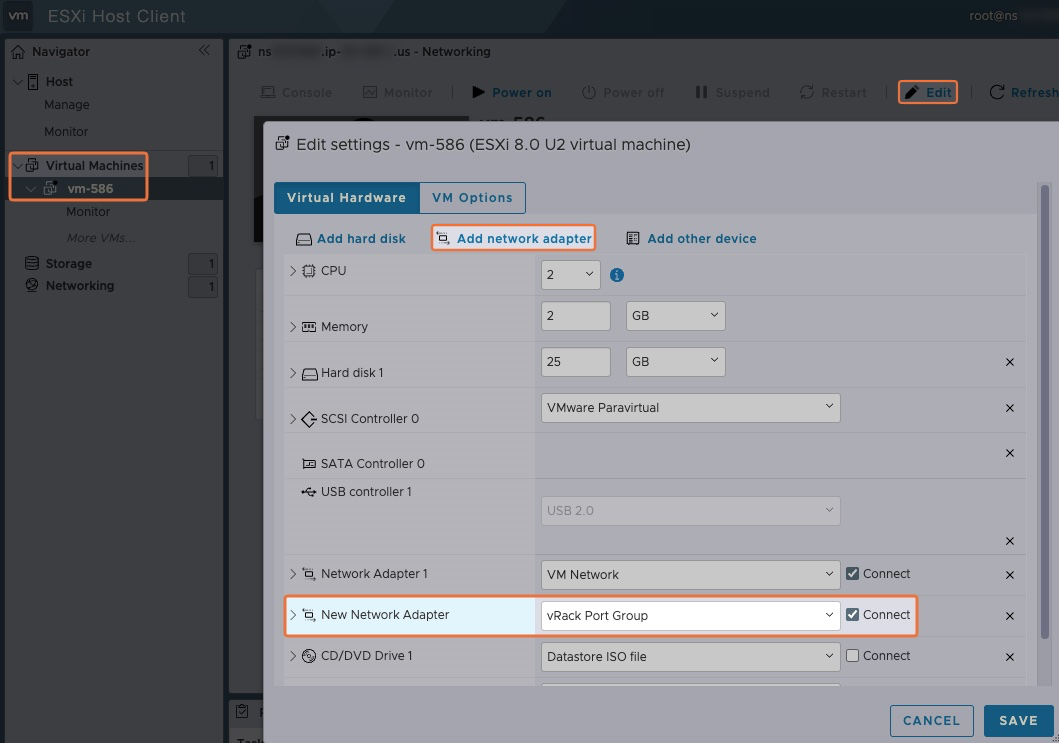Click the Refresh circular arrow icon
Image resolution: width=1059 pixels, height=743 pixels.
[997, 92]
